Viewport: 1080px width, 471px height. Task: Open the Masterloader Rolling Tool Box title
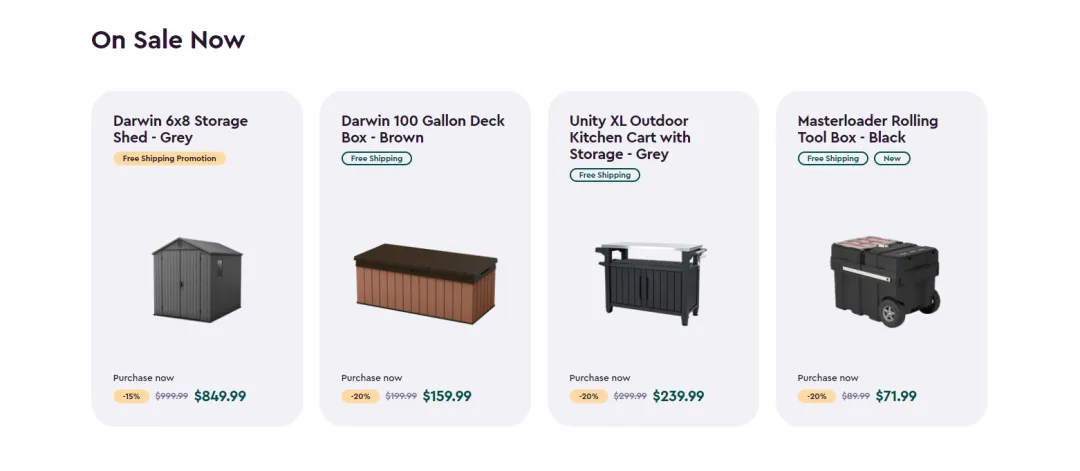(x=867, y=129)
